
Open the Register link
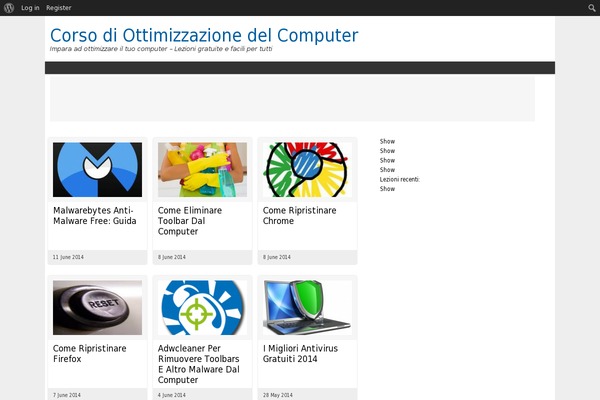click(x=59, y=8)
